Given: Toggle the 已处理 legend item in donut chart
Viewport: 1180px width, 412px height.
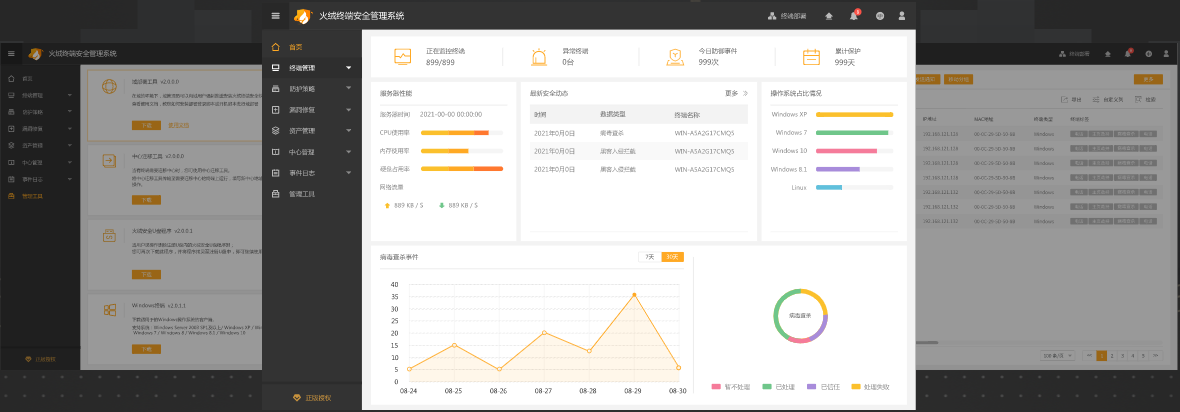Looking at the screenshot, I should (776, 386).
